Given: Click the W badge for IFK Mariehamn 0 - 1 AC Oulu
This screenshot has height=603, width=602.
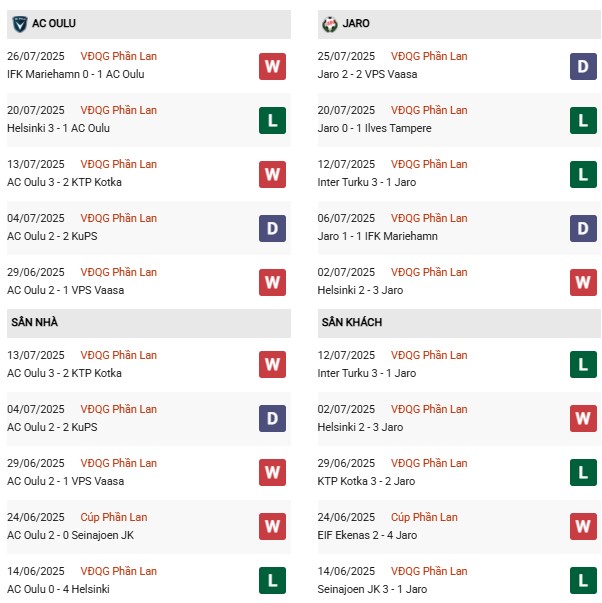Looking at the screenshot, I should click(x=272, y=66).
